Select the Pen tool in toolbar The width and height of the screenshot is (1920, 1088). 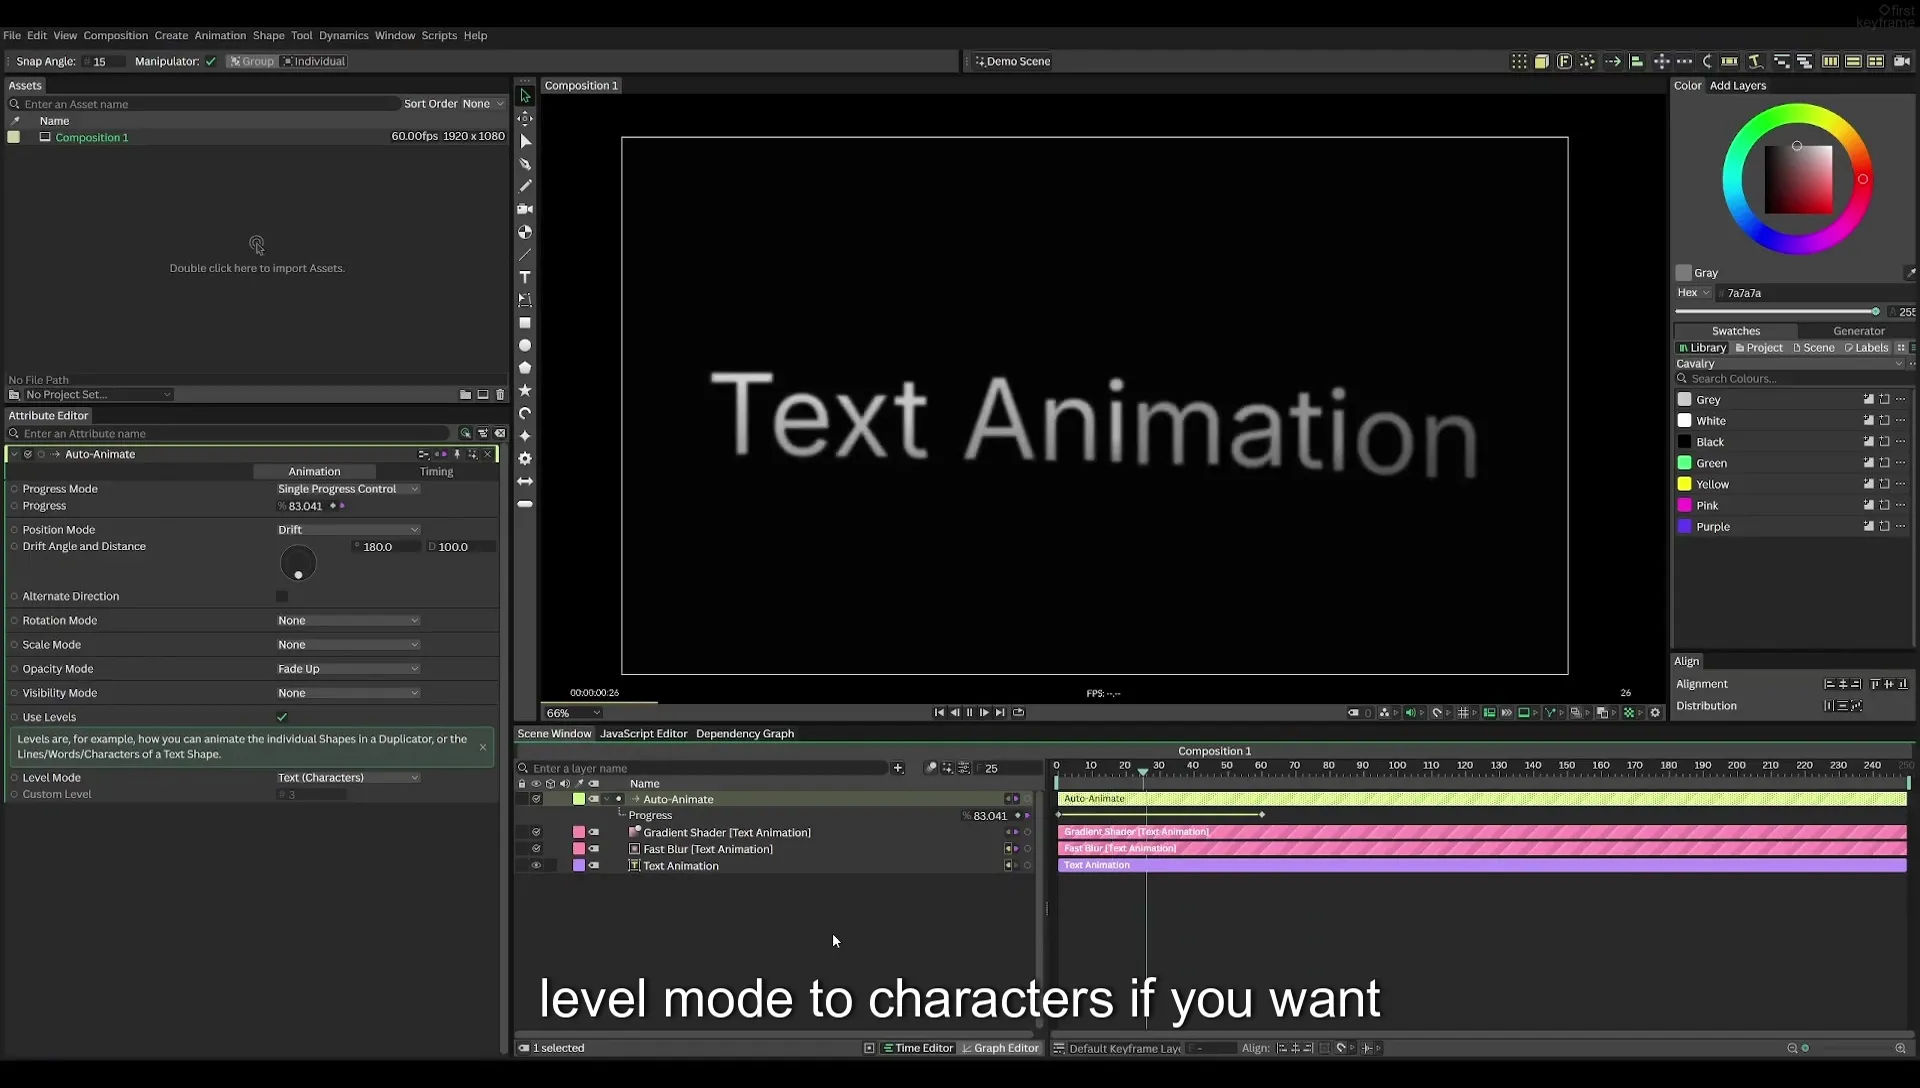click(x=525, y=164)
